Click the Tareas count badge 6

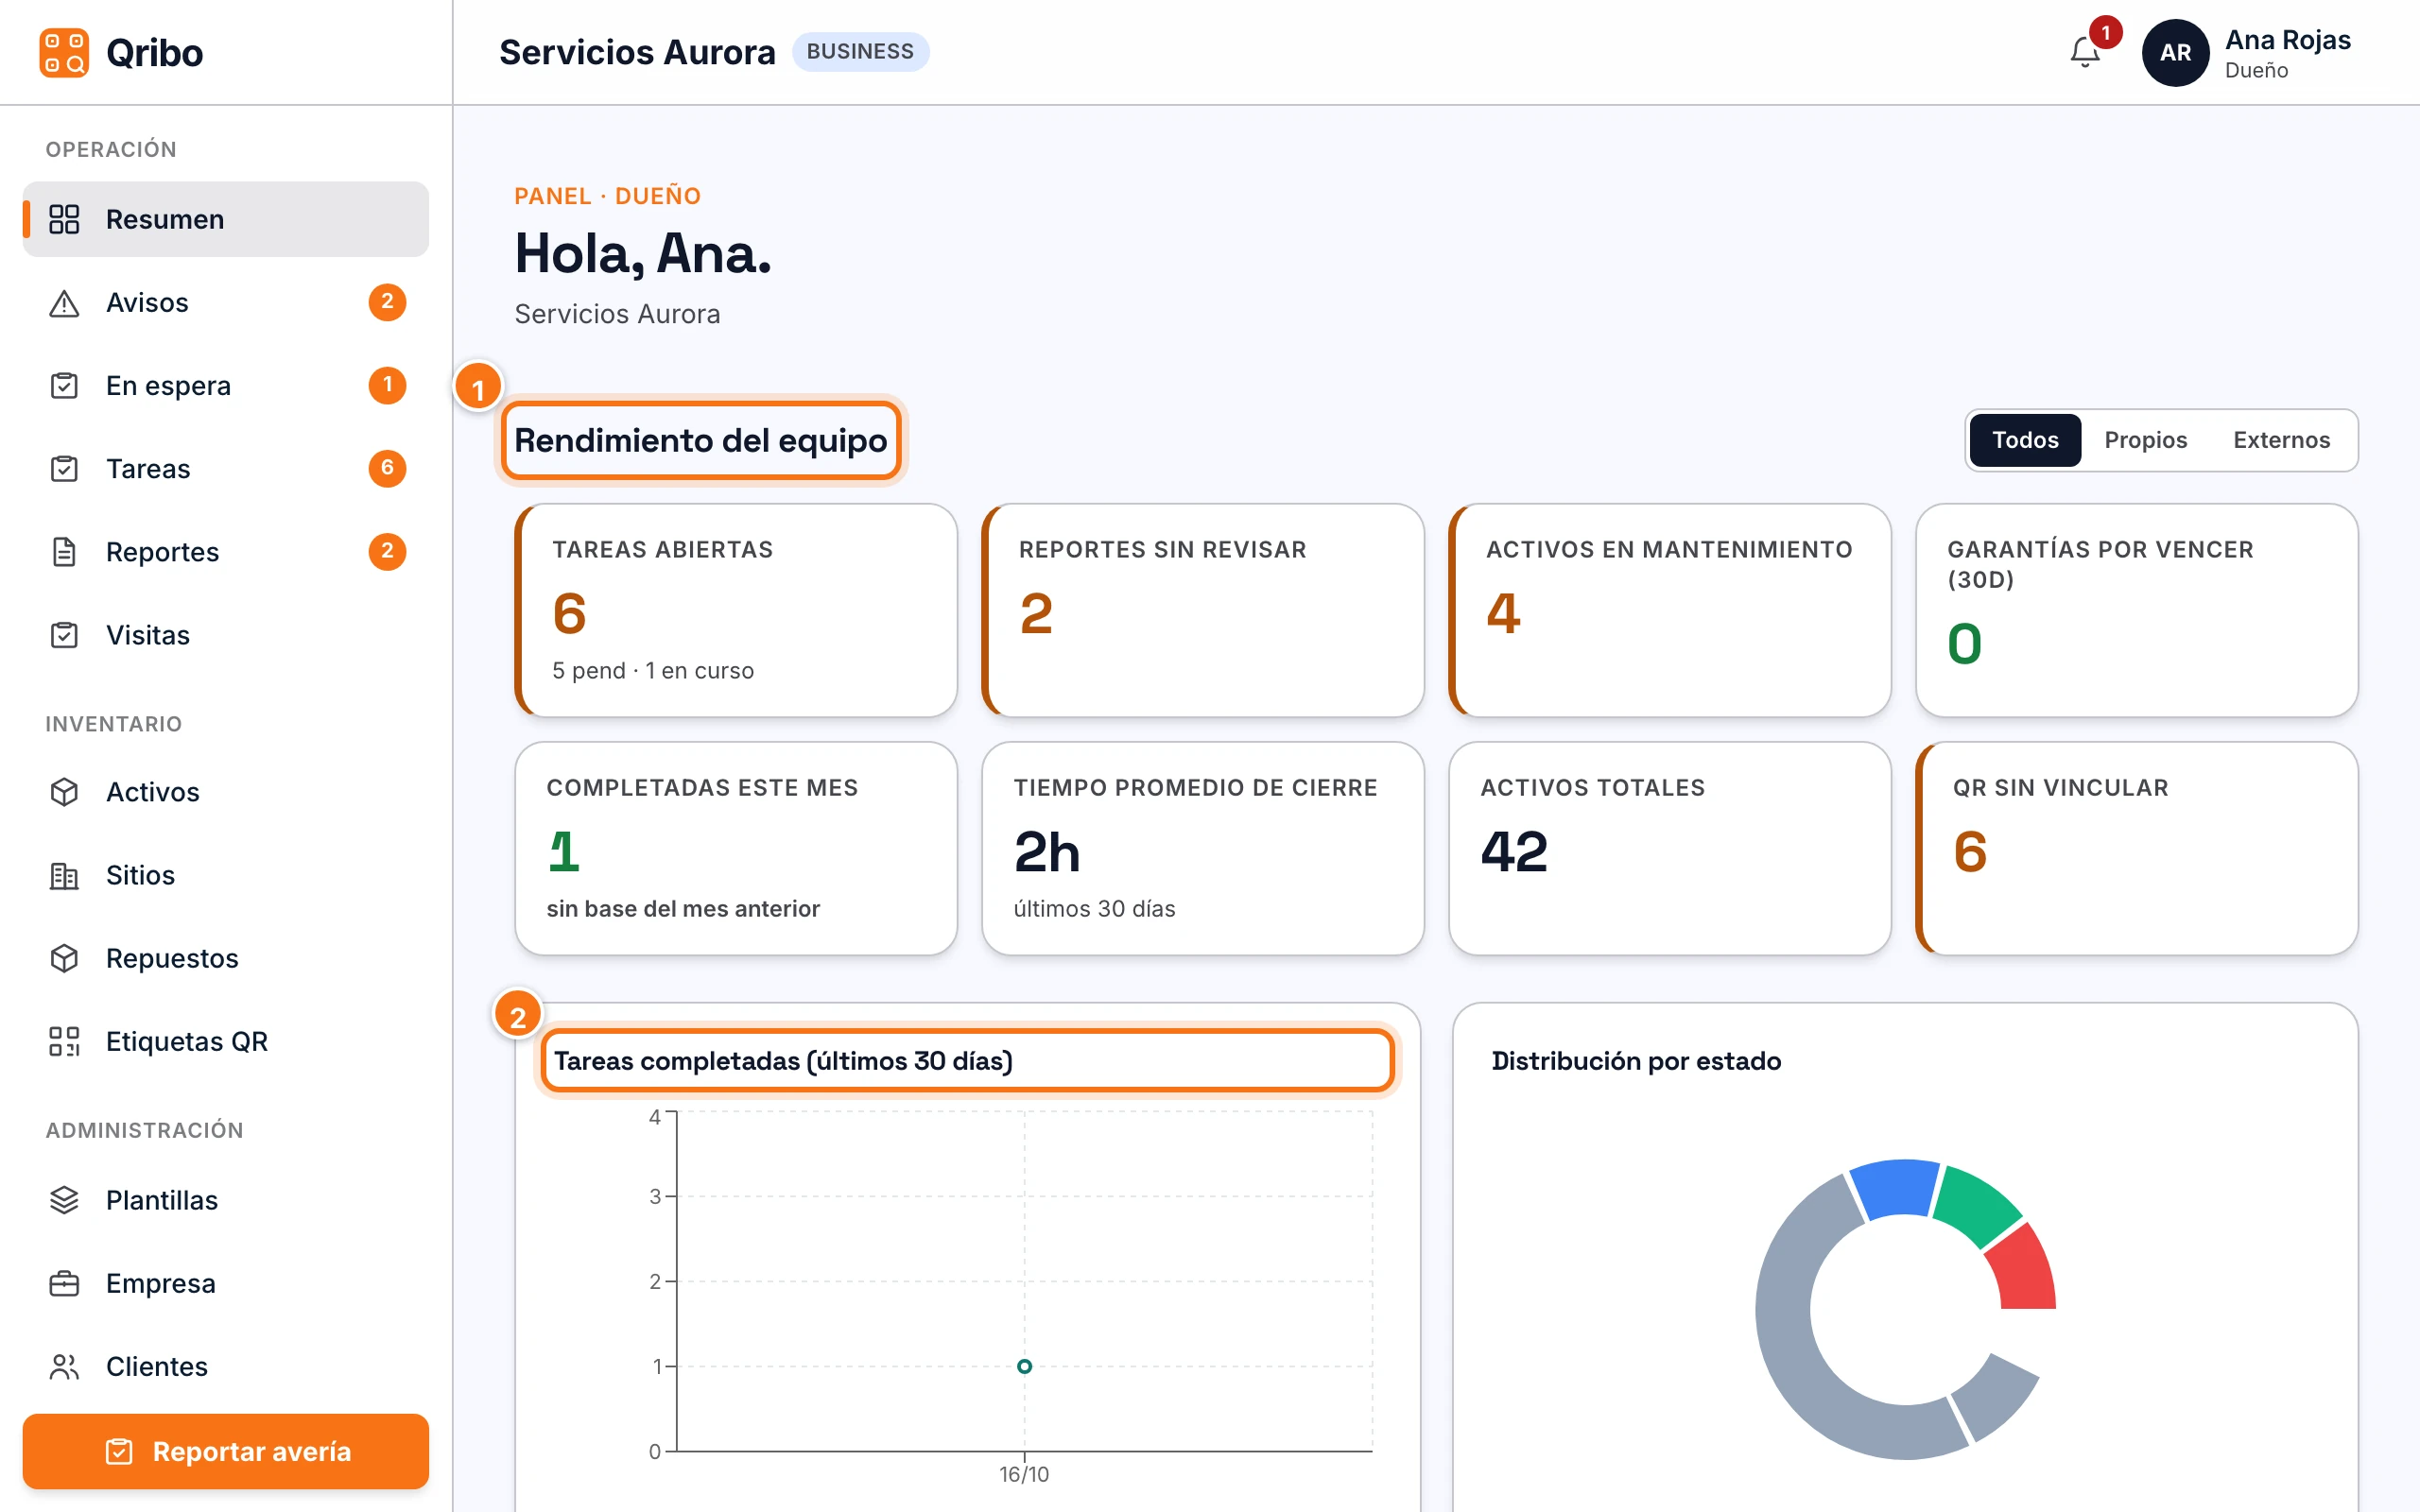[x=387, y=468]
